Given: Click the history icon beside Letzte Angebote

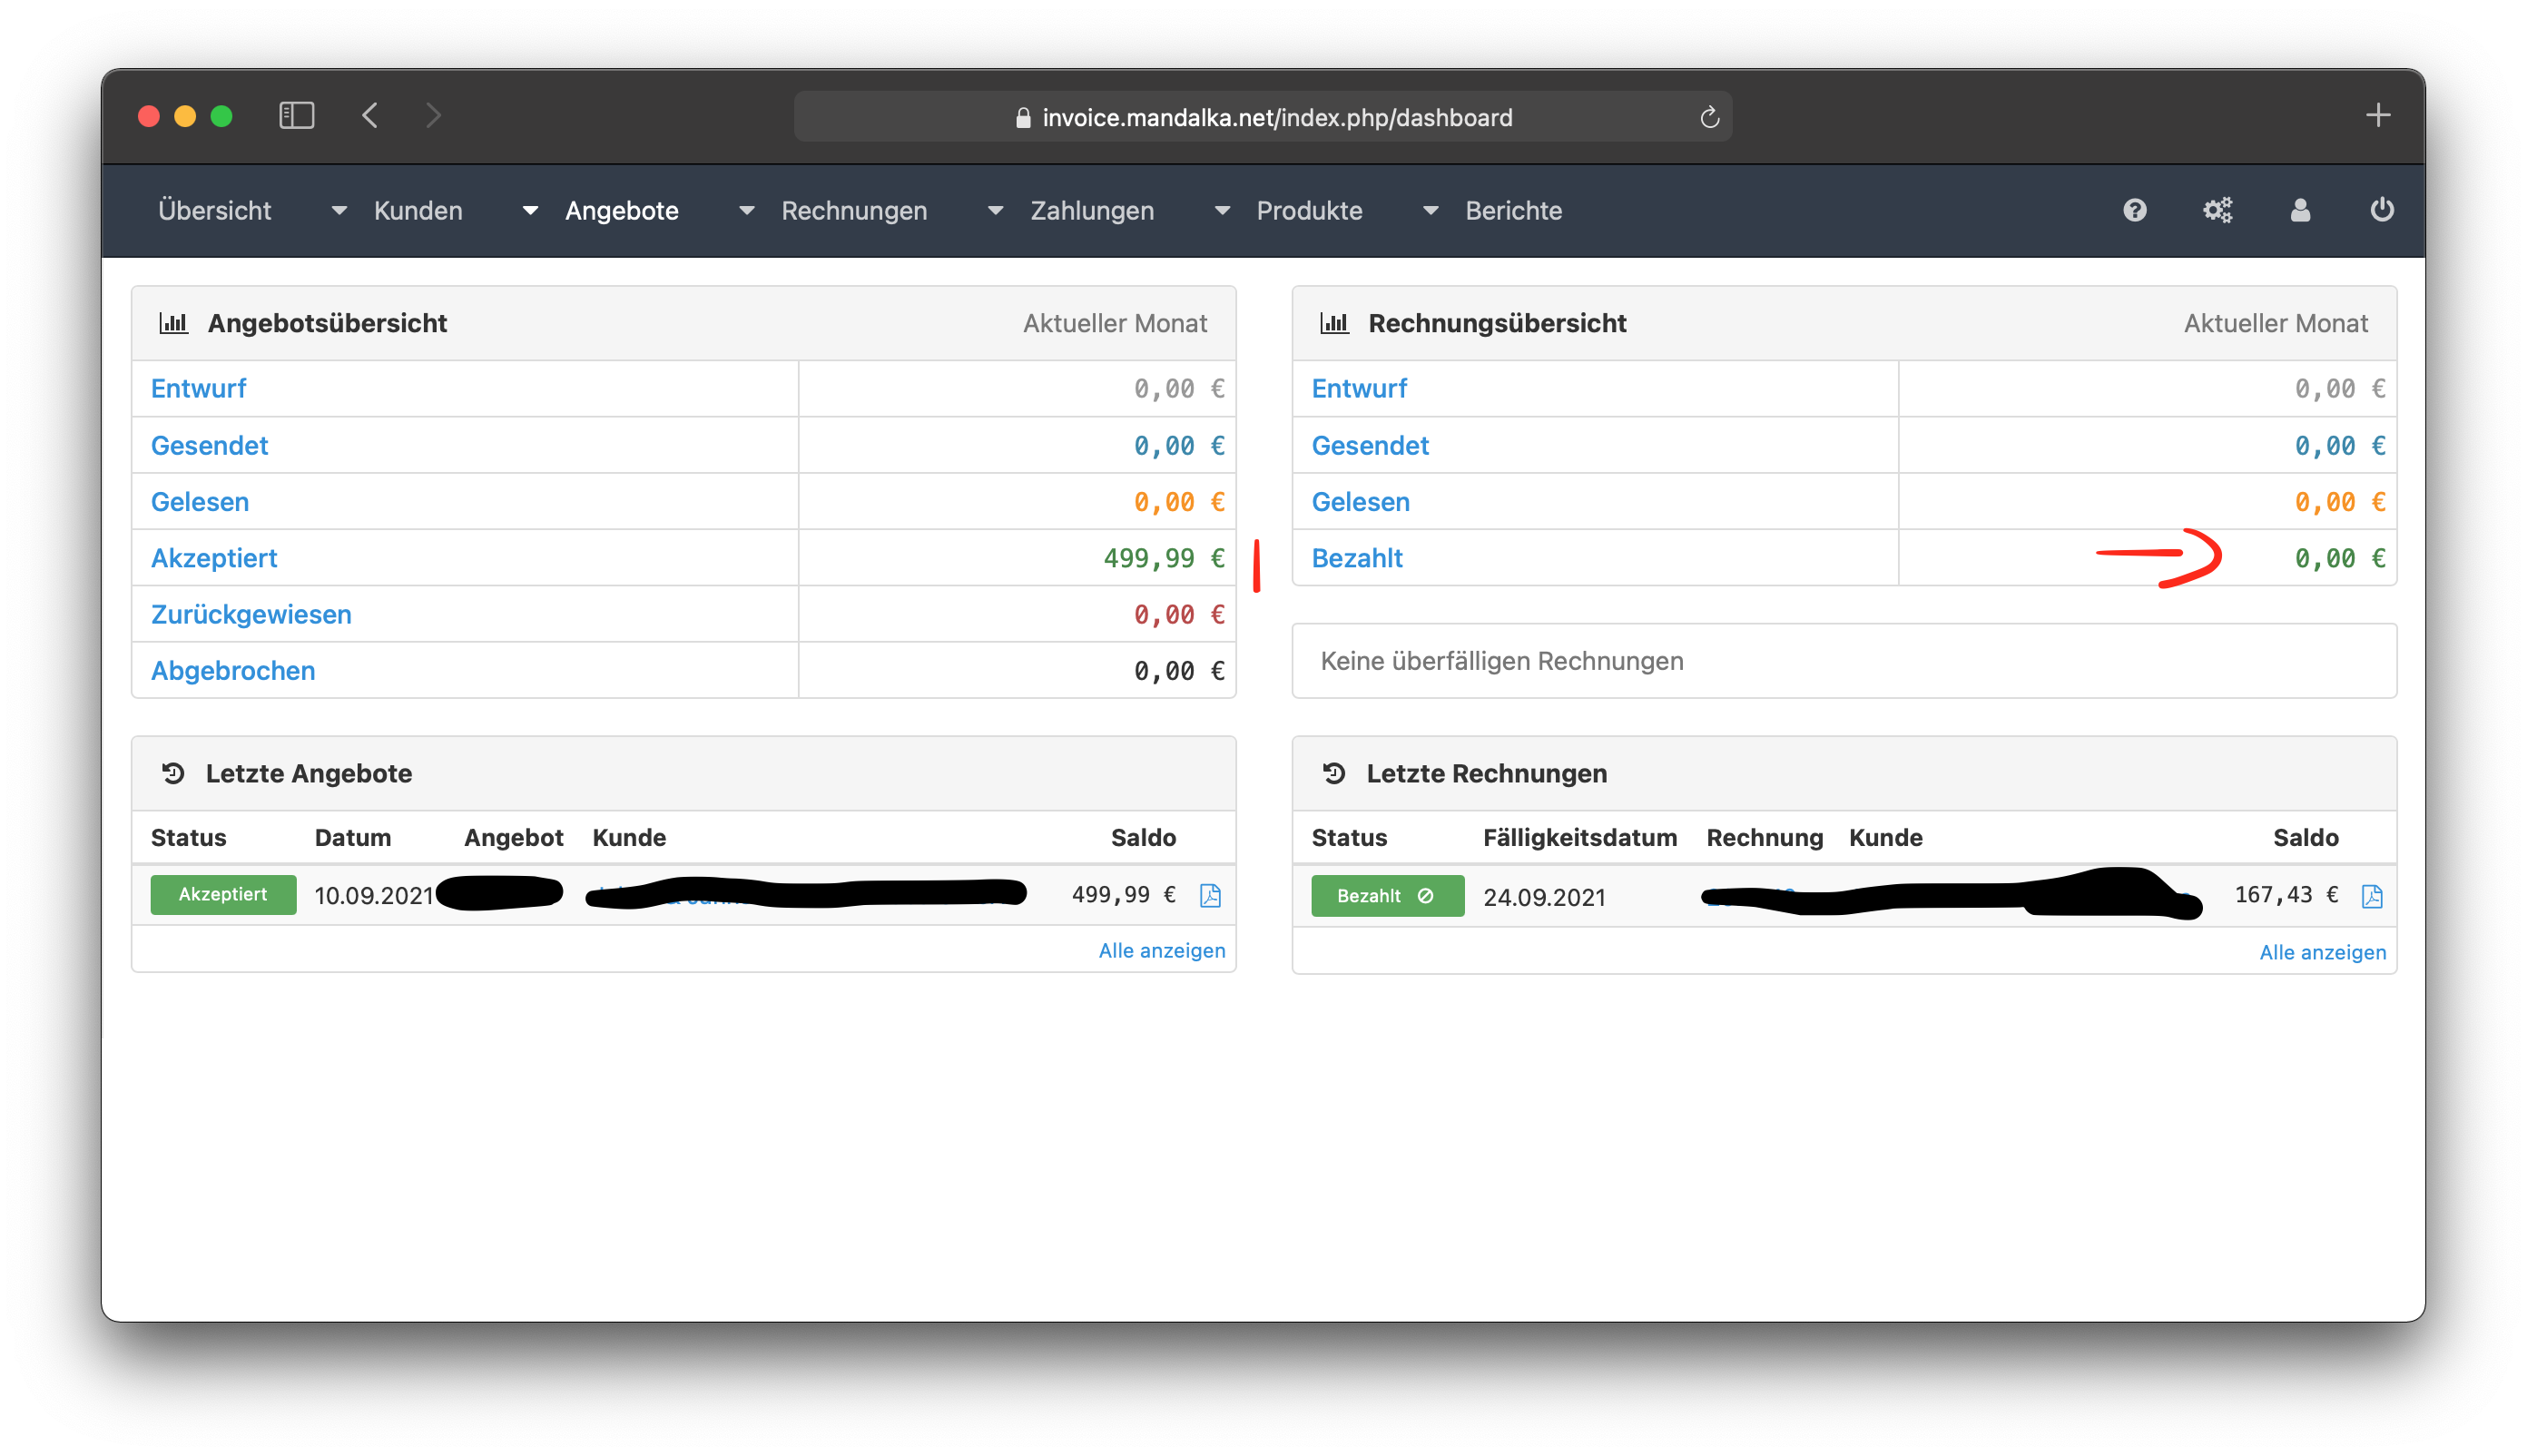Looking at the screenshot, I should (173, 772).
